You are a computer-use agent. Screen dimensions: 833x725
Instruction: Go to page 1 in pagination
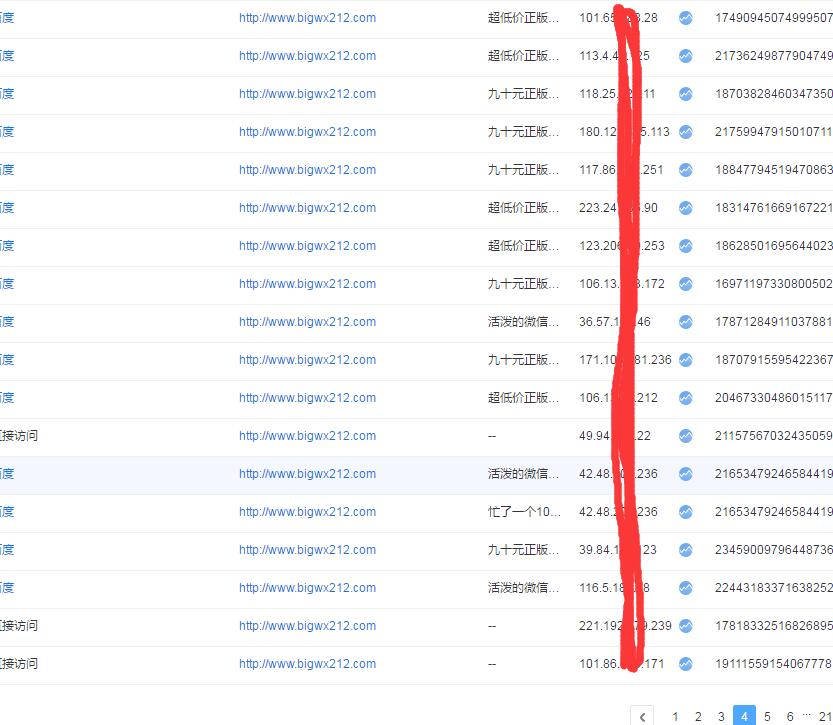675,717
